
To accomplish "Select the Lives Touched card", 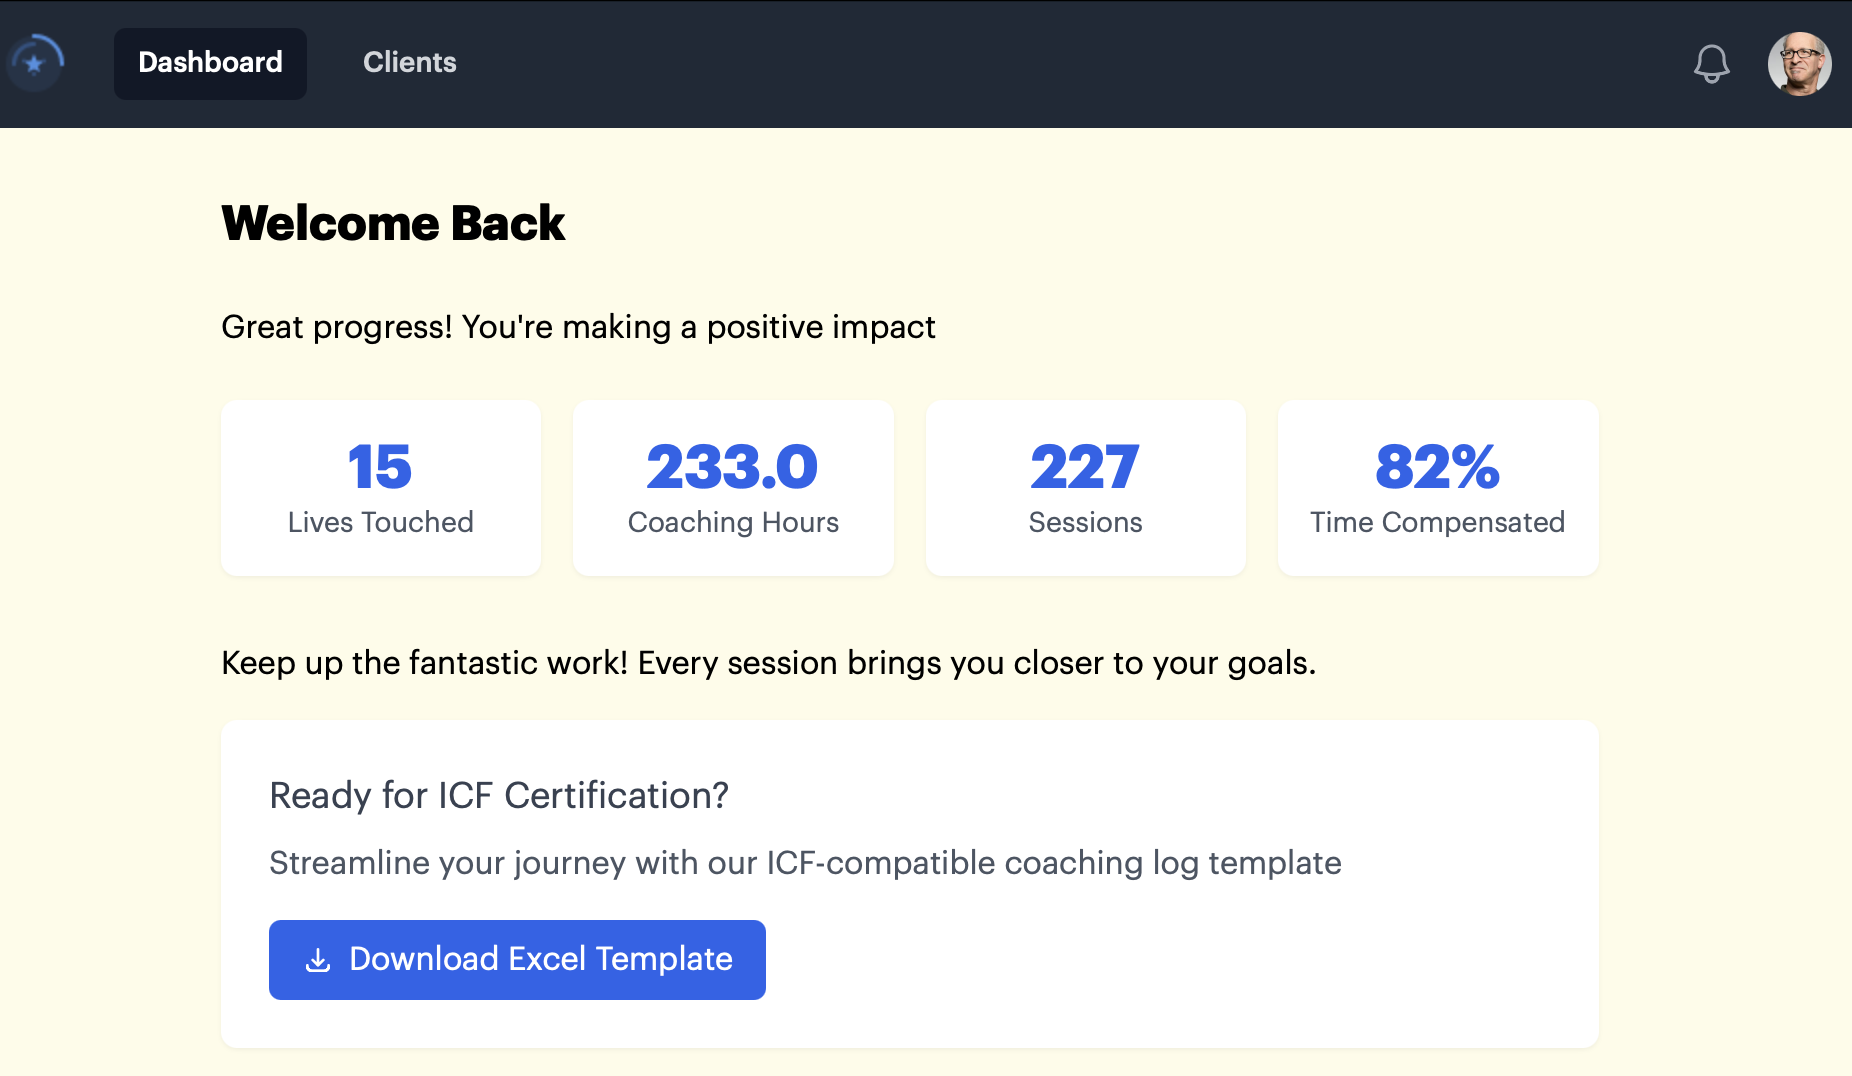I will pyautogui.click(x=381, y=488).
